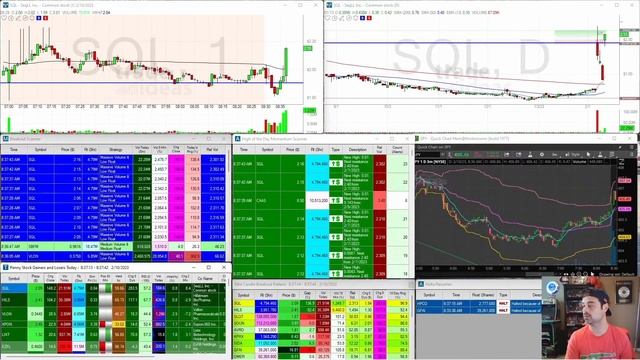
Task: Open the symbol dropdown arrow in SPY quick chart
Action: 443,155
